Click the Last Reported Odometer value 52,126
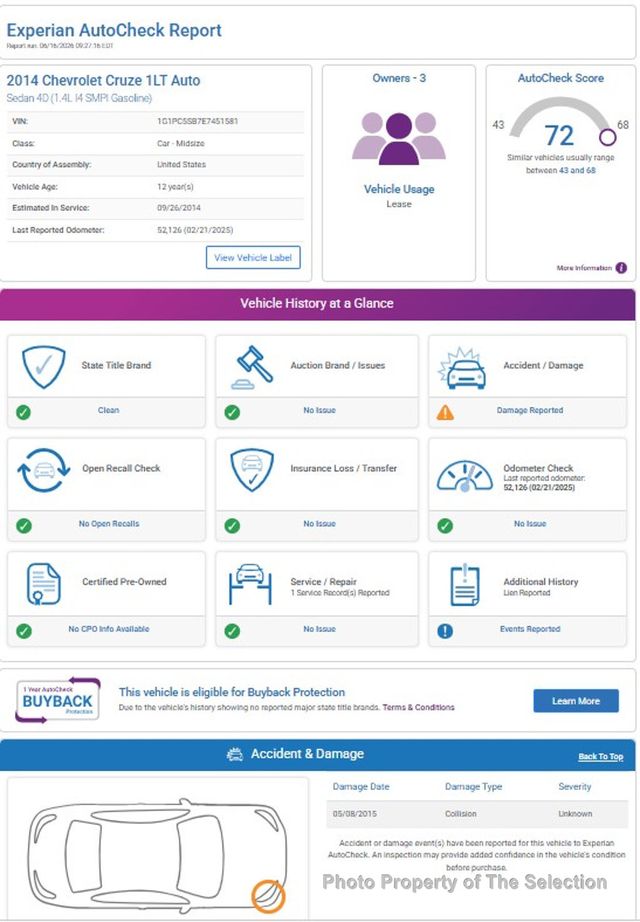Image resolution: width=640 pixels, height=922 pixels. (195, 230)
